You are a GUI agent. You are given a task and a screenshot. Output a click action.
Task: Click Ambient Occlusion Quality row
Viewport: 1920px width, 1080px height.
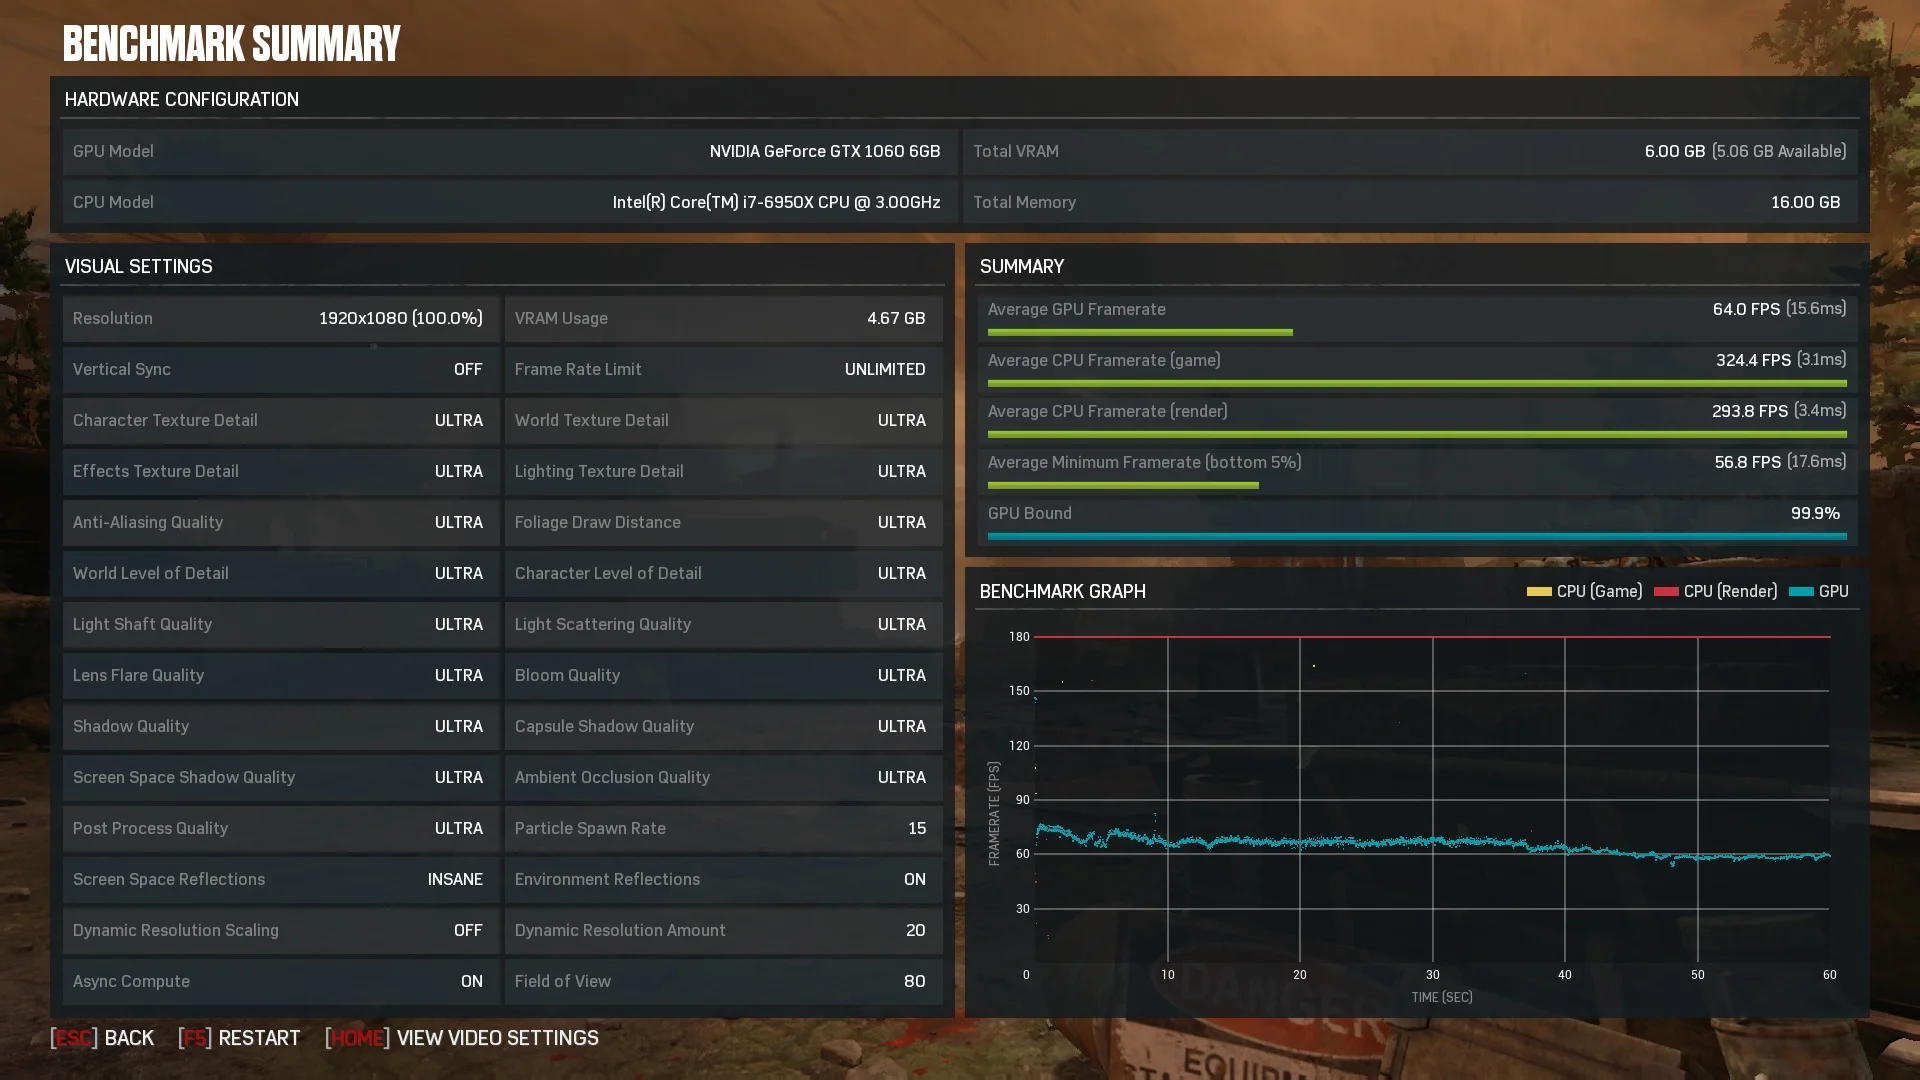point(724,777)
